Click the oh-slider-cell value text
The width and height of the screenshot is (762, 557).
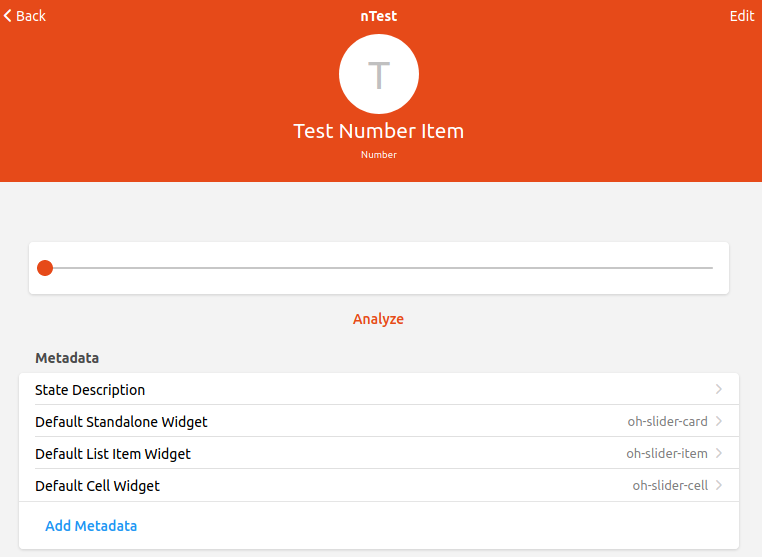[x=669, y=486]
